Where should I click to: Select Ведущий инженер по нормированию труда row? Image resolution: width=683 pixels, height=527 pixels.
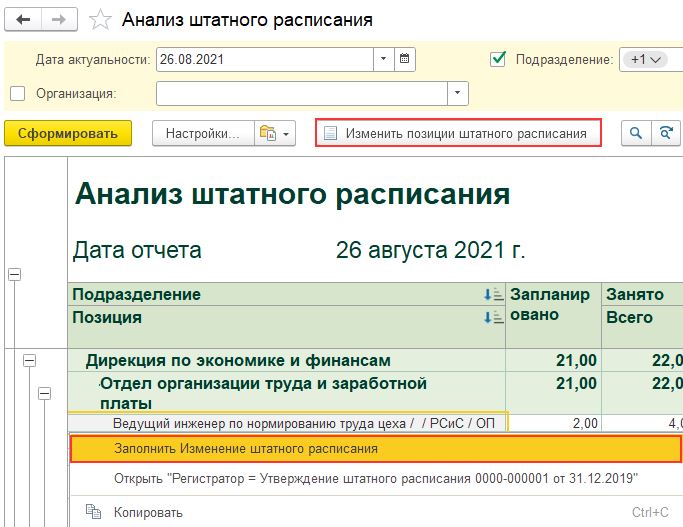(287, 423)
